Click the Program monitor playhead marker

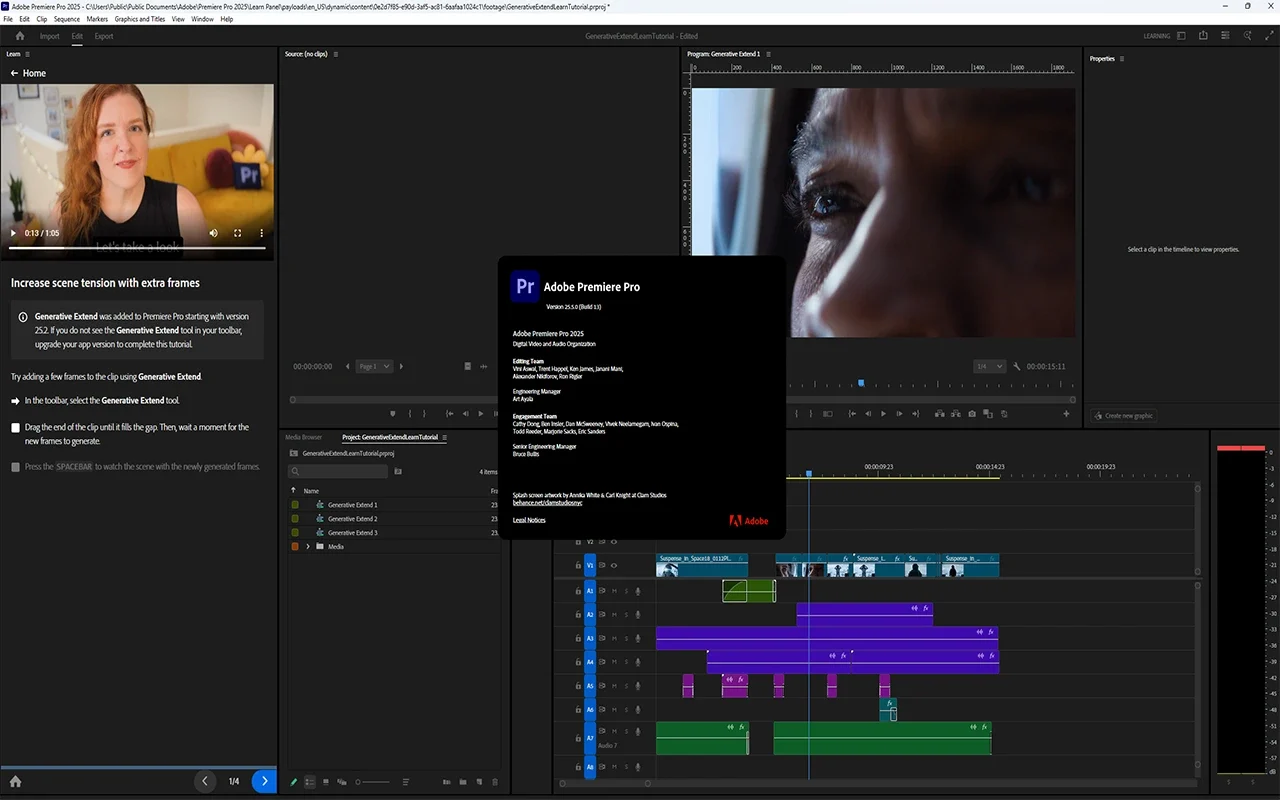(861, 383)
